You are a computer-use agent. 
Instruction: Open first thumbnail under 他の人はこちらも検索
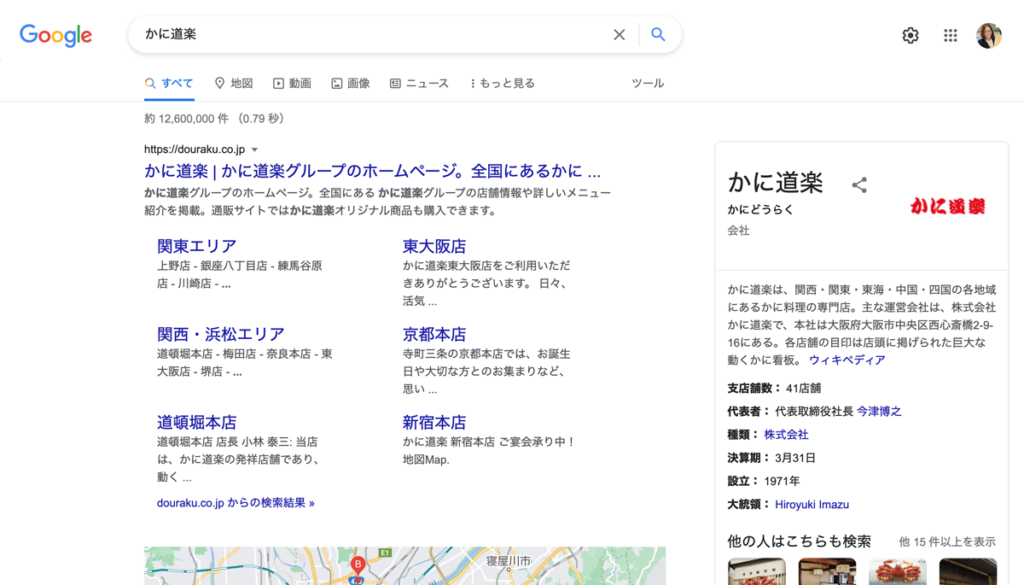pyautogui.click(x=756, y=571)
